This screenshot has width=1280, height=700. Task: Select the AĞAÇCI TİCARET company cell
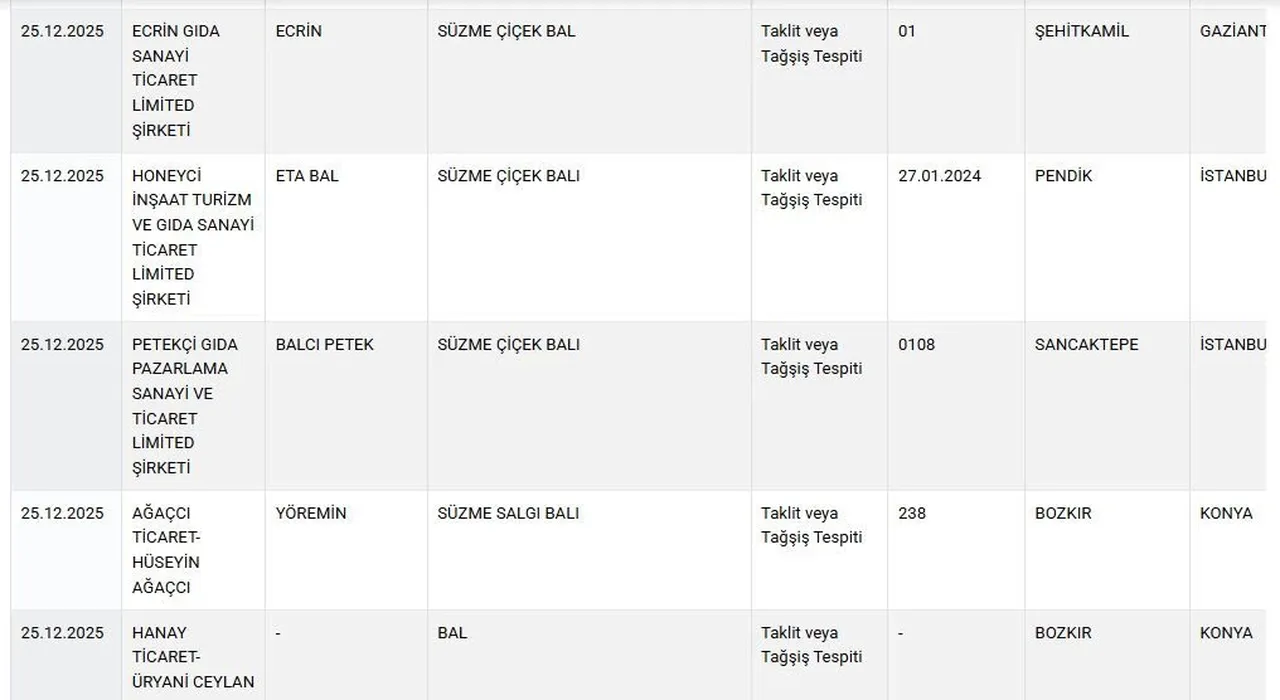point(167,550)
